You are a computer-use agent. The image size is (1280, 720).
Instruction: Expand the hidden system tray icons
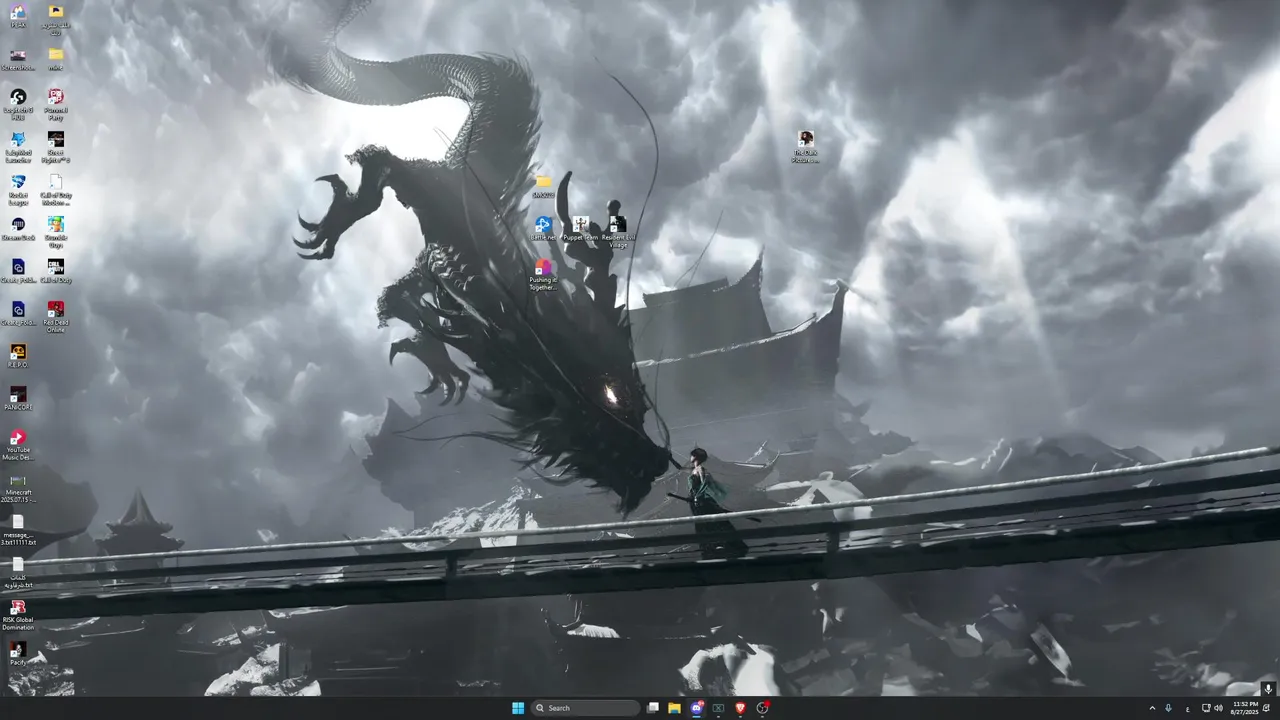pyautogui.click(x=1152, y=708)
